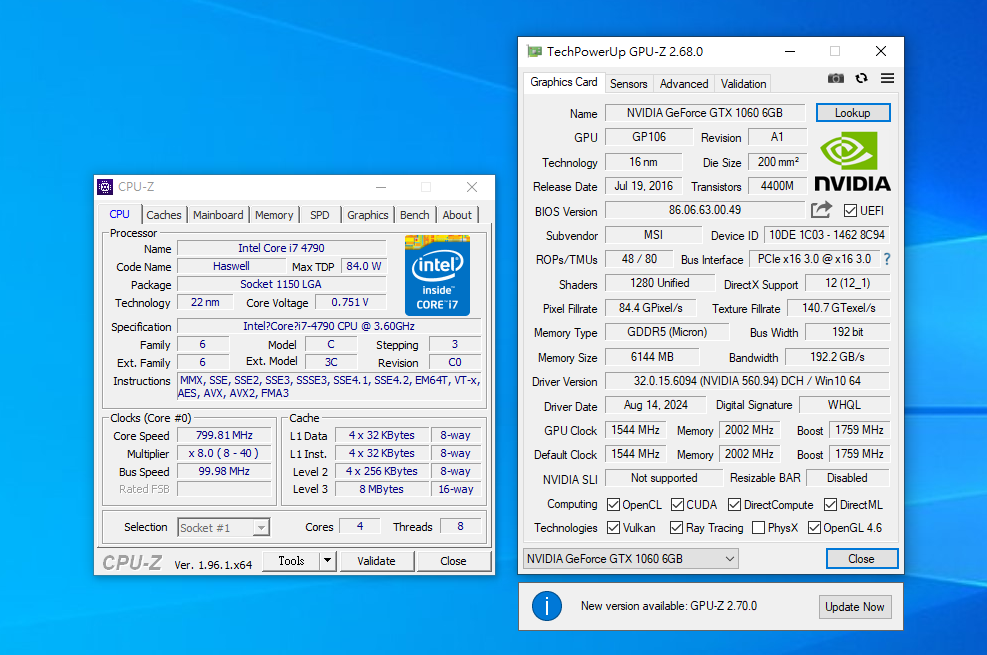Toggle the DirectCompute checkbox
Screen dimensions: 987x655
coord(734,505)
